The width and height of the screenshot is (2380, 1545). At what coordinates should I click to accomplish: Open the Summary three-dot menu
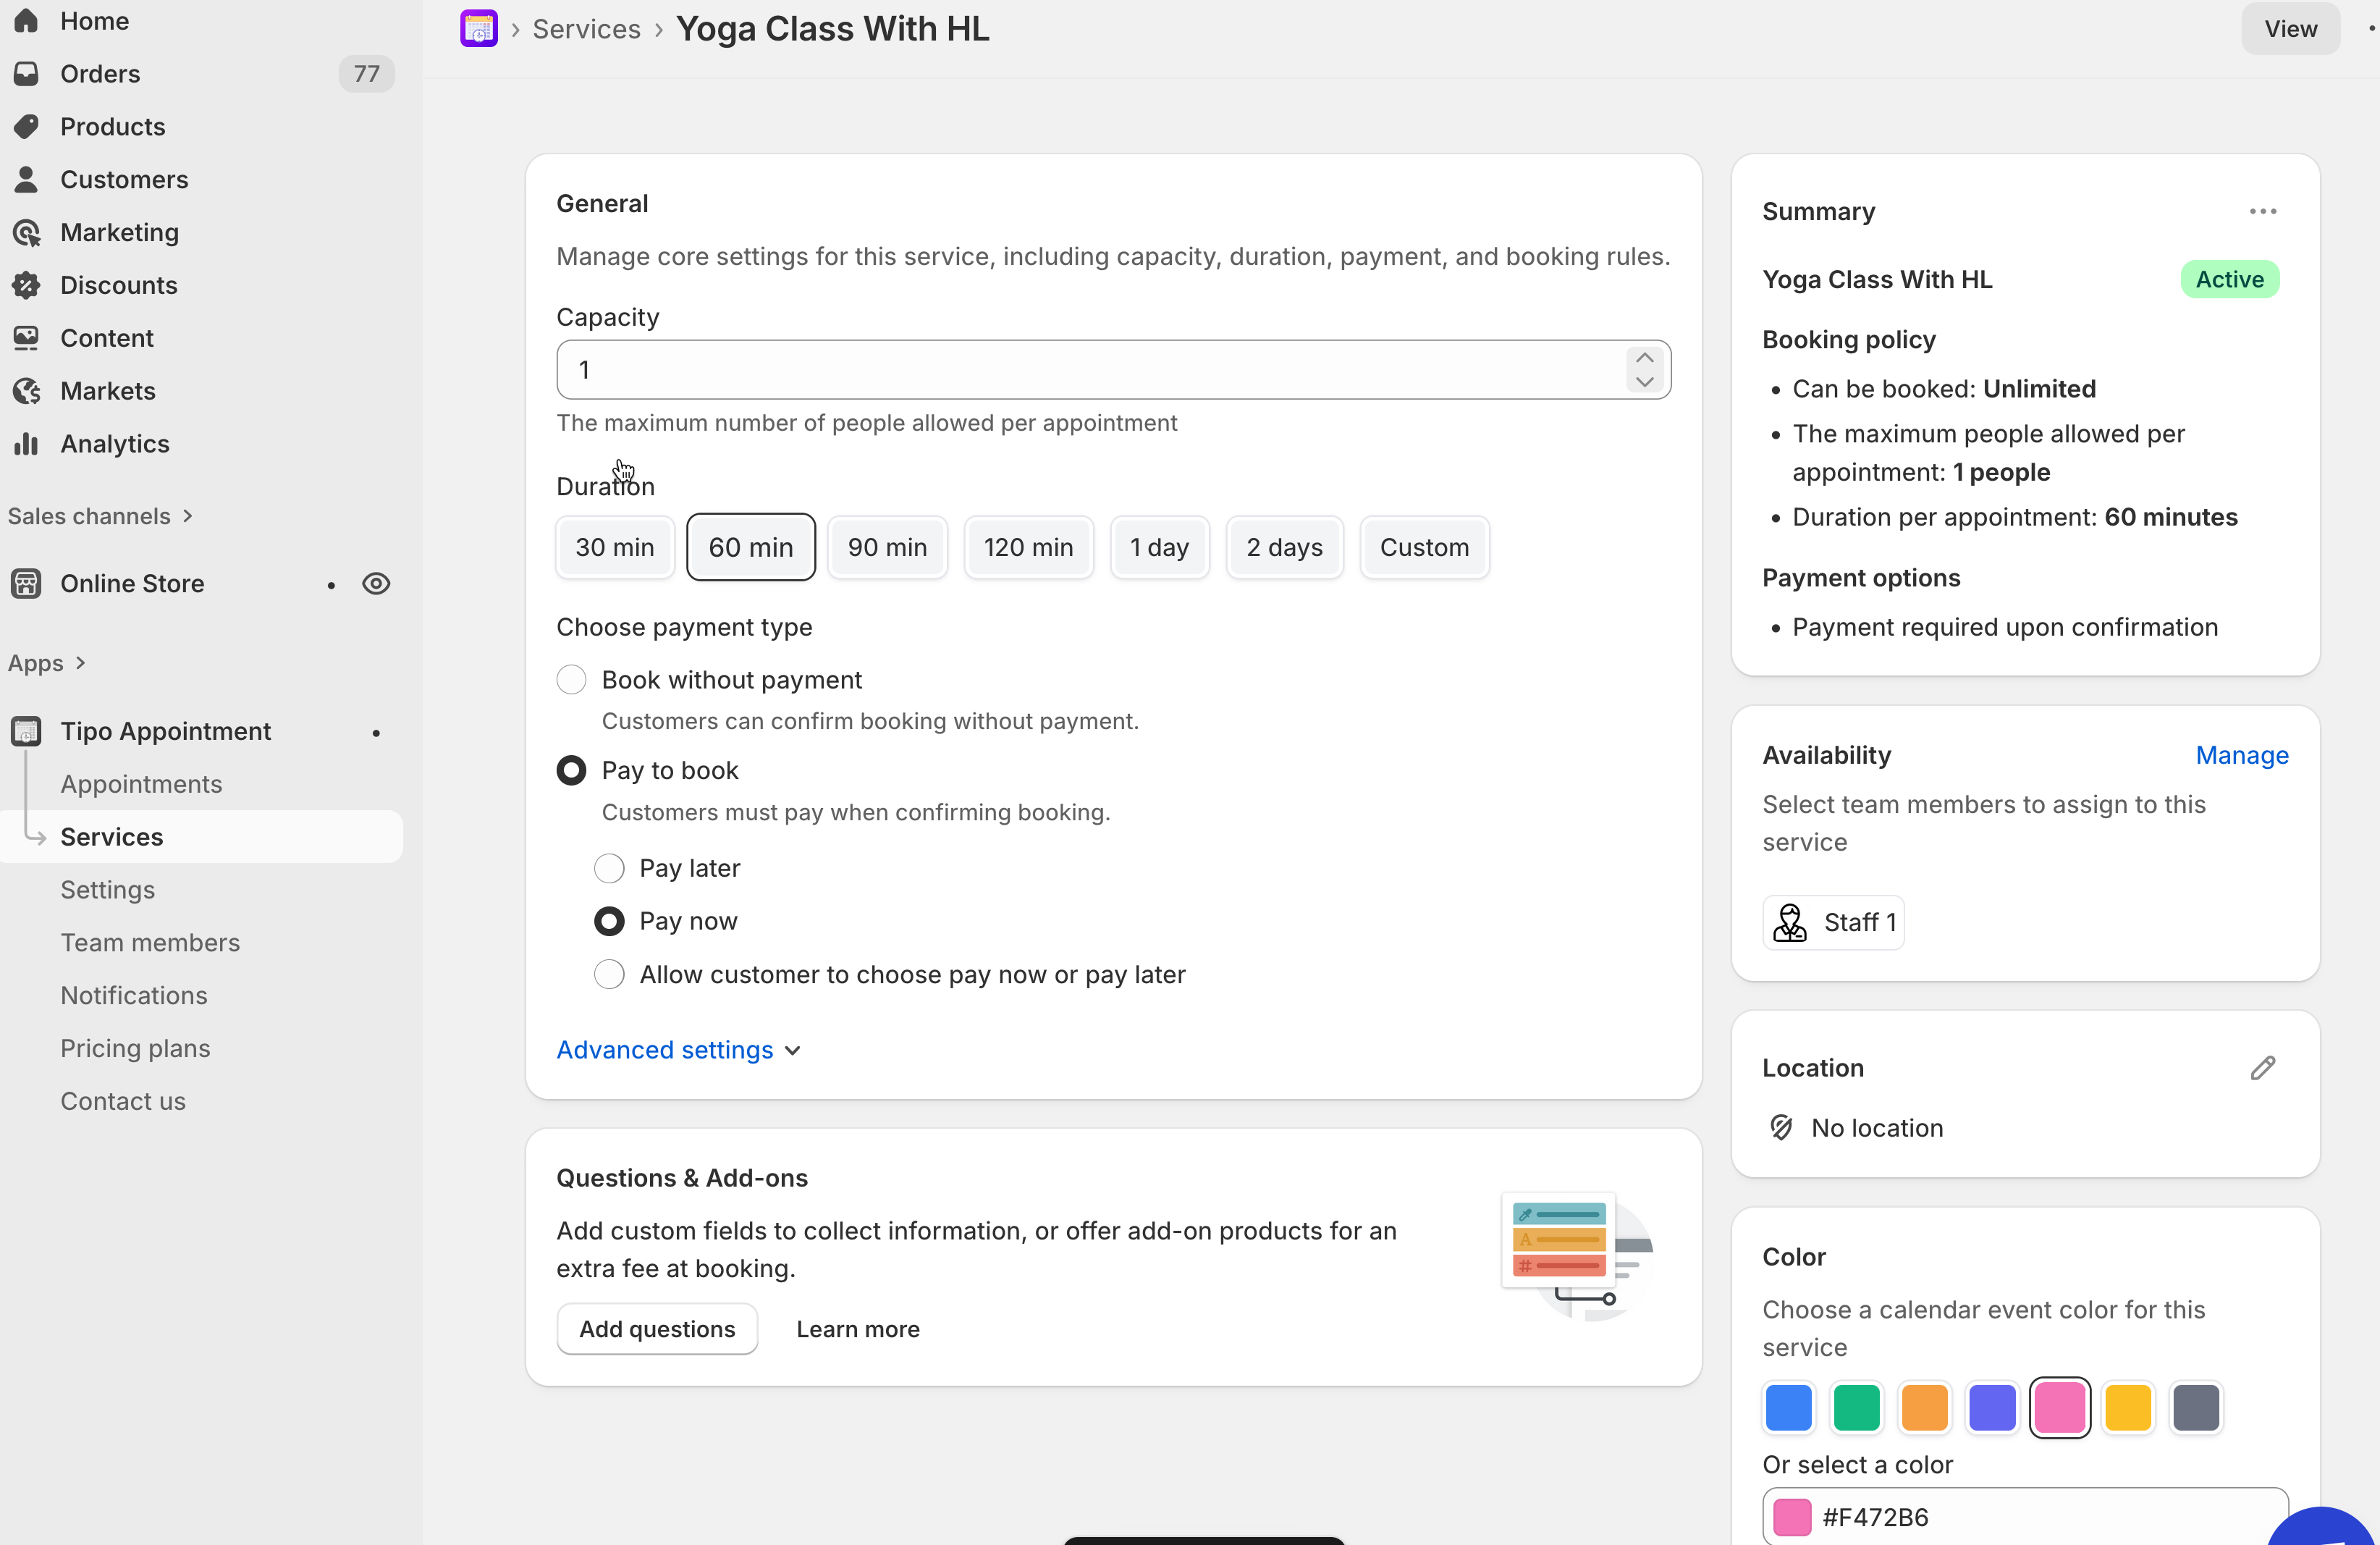(2262, 211)
